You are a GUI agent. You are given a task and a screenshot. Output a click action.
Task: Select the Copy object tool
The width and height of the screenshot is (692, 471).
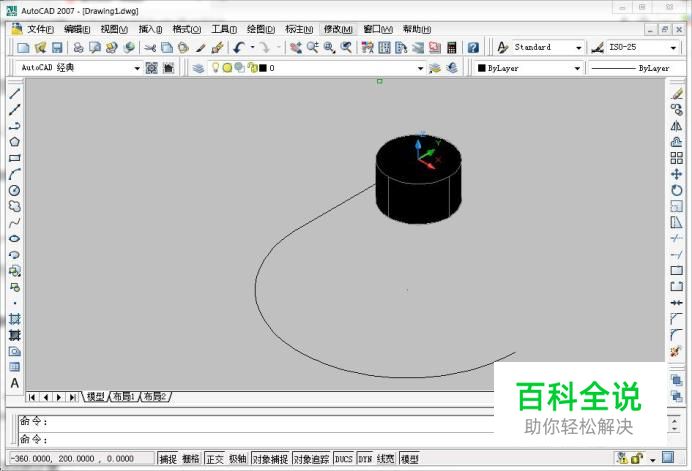(x=677, y=109)
